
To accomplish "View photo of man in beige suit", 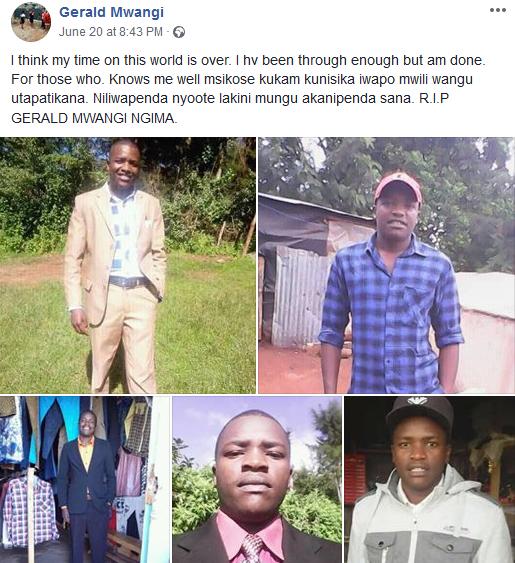I will click(128, 265).
